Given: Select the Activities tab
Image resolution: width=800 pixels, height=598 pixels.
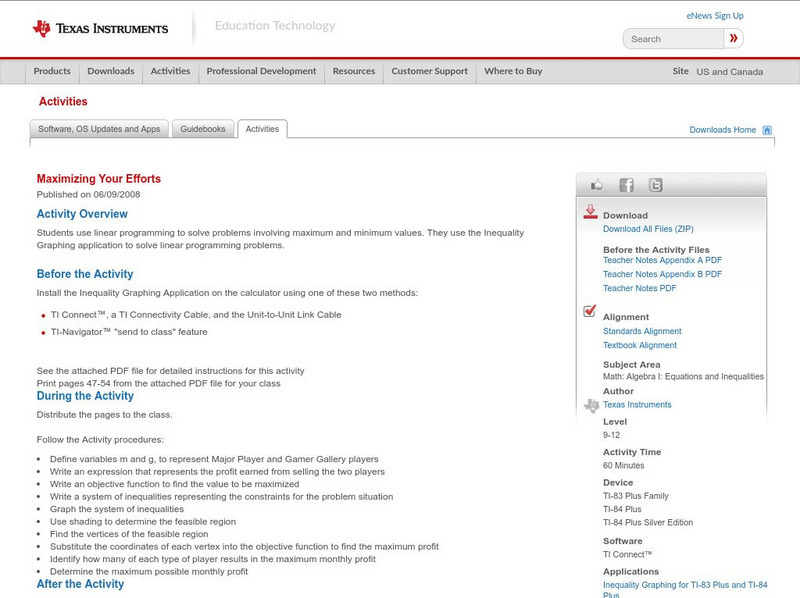Looking at the screenshot, I should click(262, 129).
